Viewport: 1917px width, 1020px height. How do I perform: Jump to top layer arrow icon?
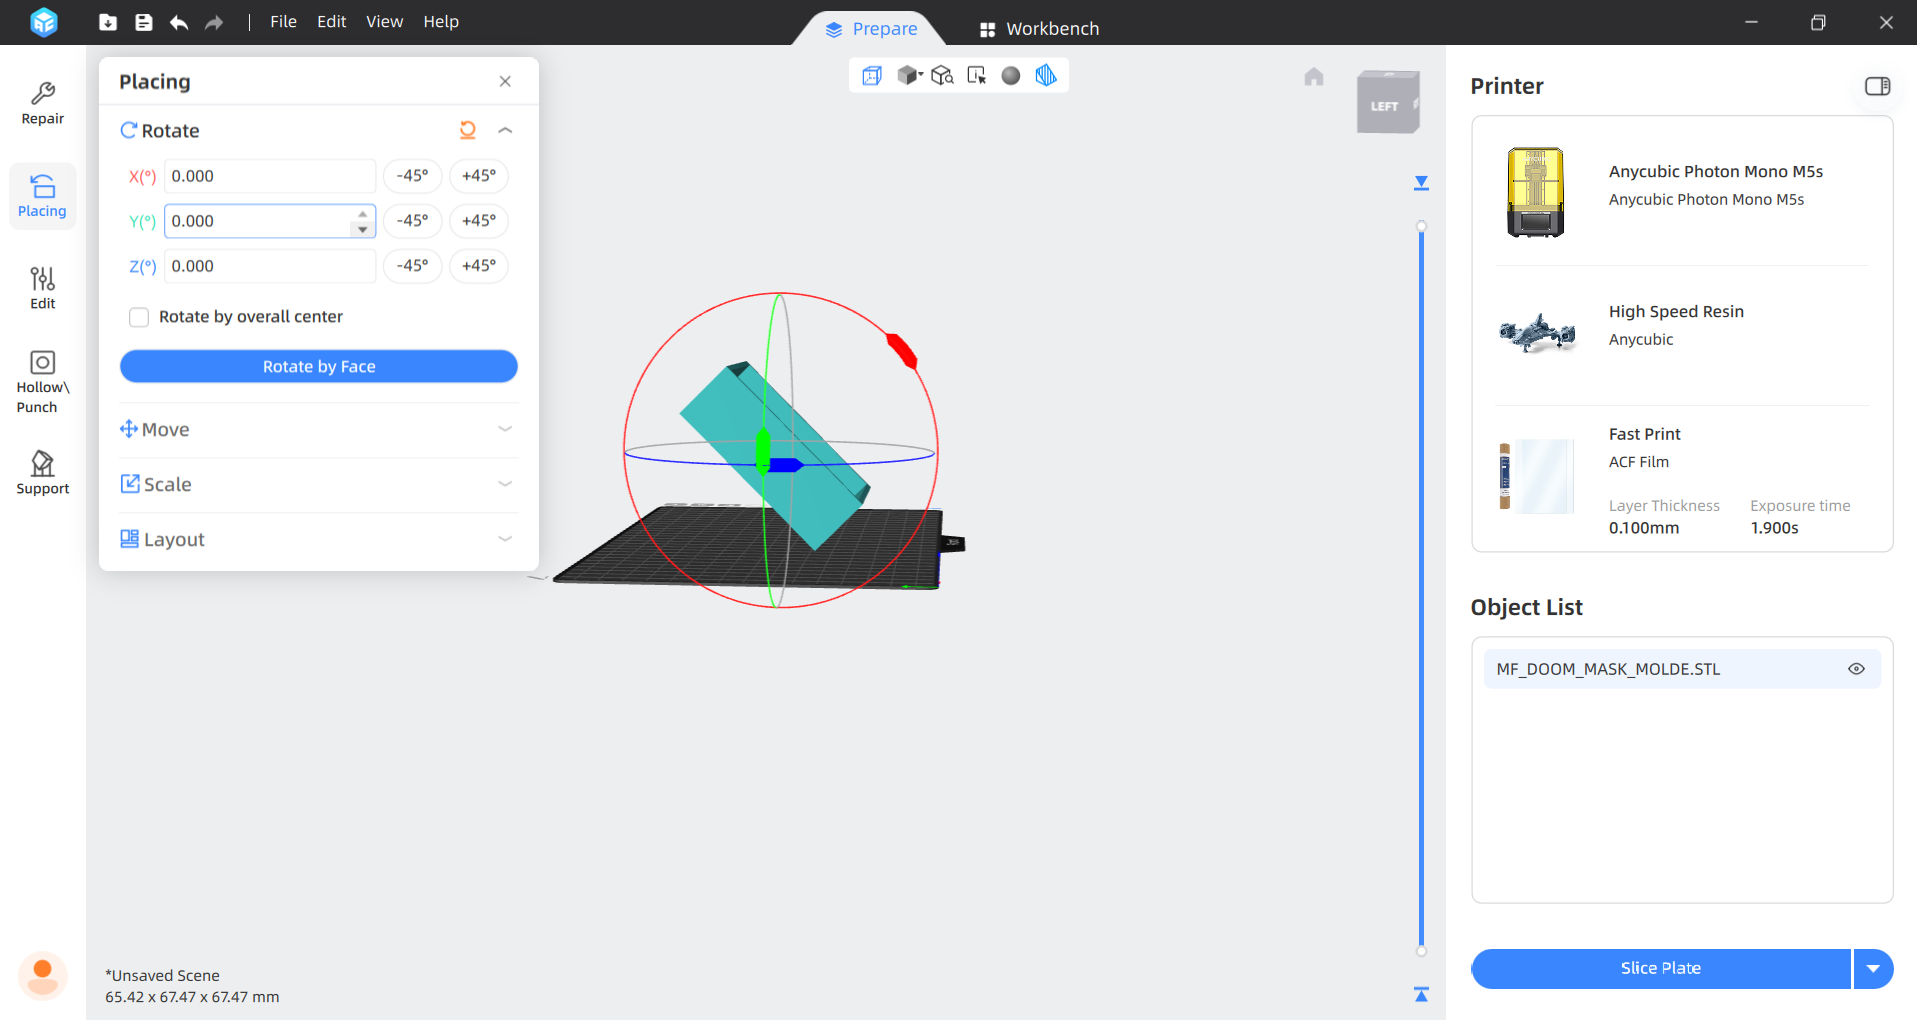point(1421,183)
